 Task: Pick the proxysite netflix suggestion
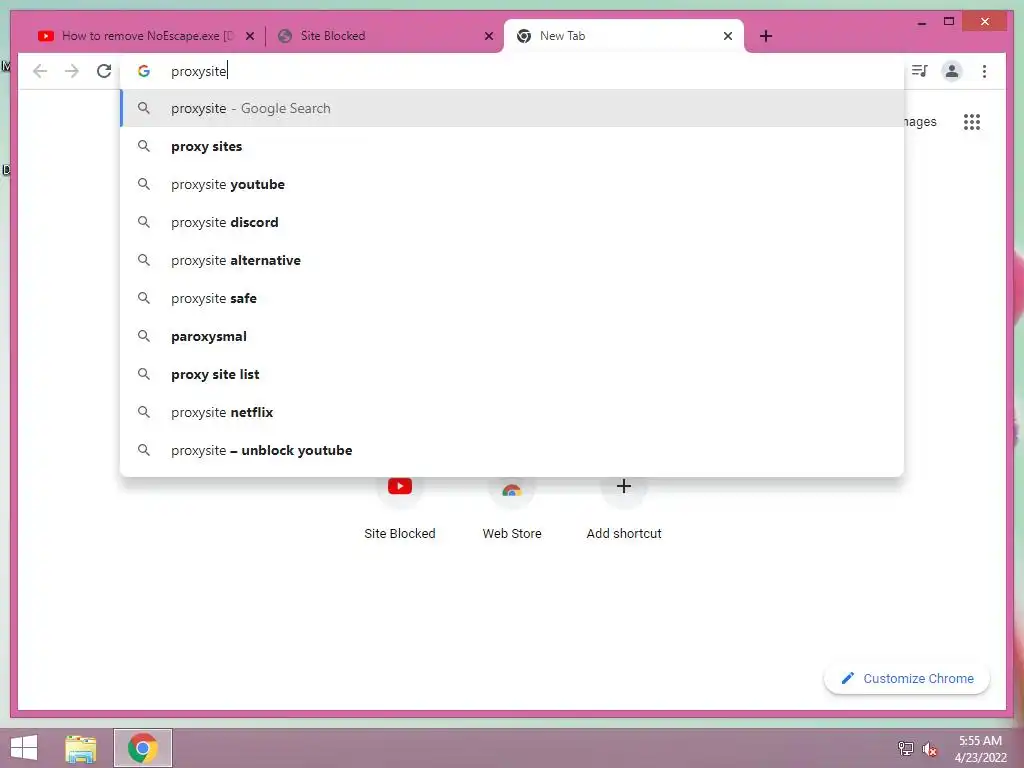(x=513, y=412)
